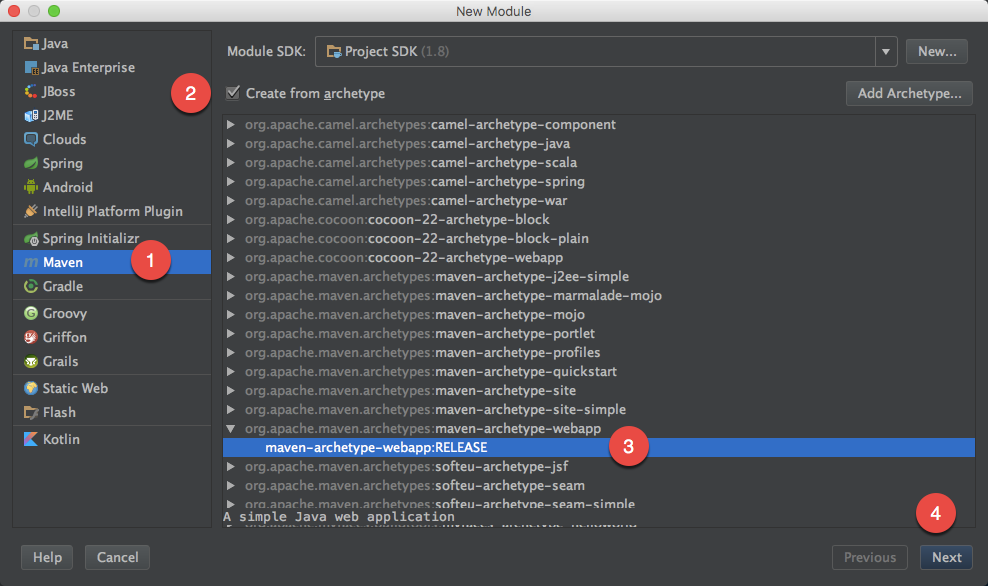Expand the softeu-archetype-jsf node
This screenshot has width=988, height=586.
tap(231, 466)
